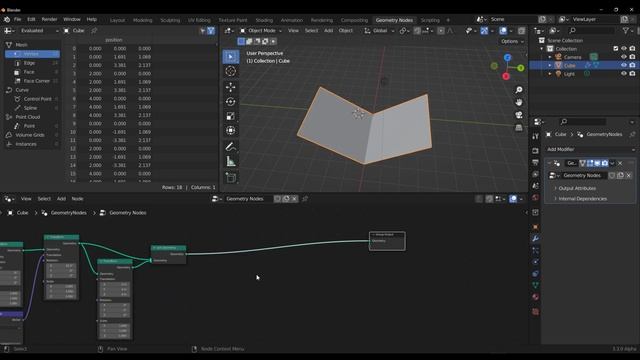Switch to the Scripting workspace tab
The width and height of the screenshot is (640, 360).
[x=430, y=20]
